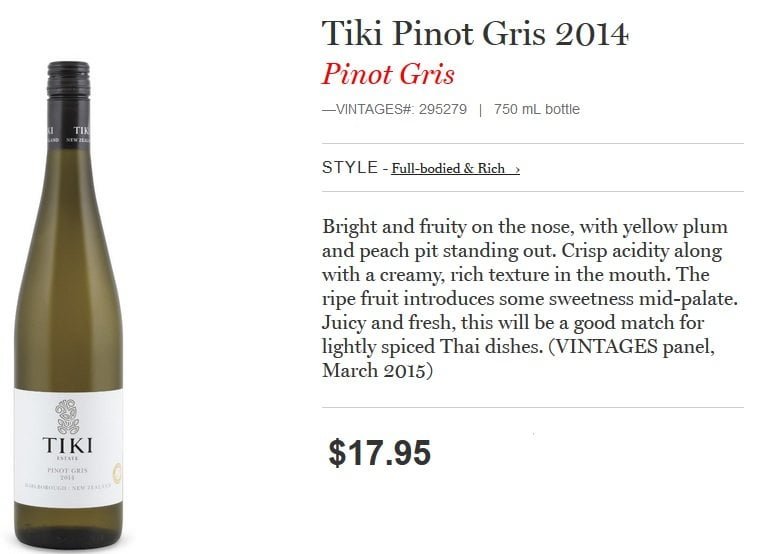Click the red Pinot Gris varietal heading
757x554 pixels.
(389, 74)
